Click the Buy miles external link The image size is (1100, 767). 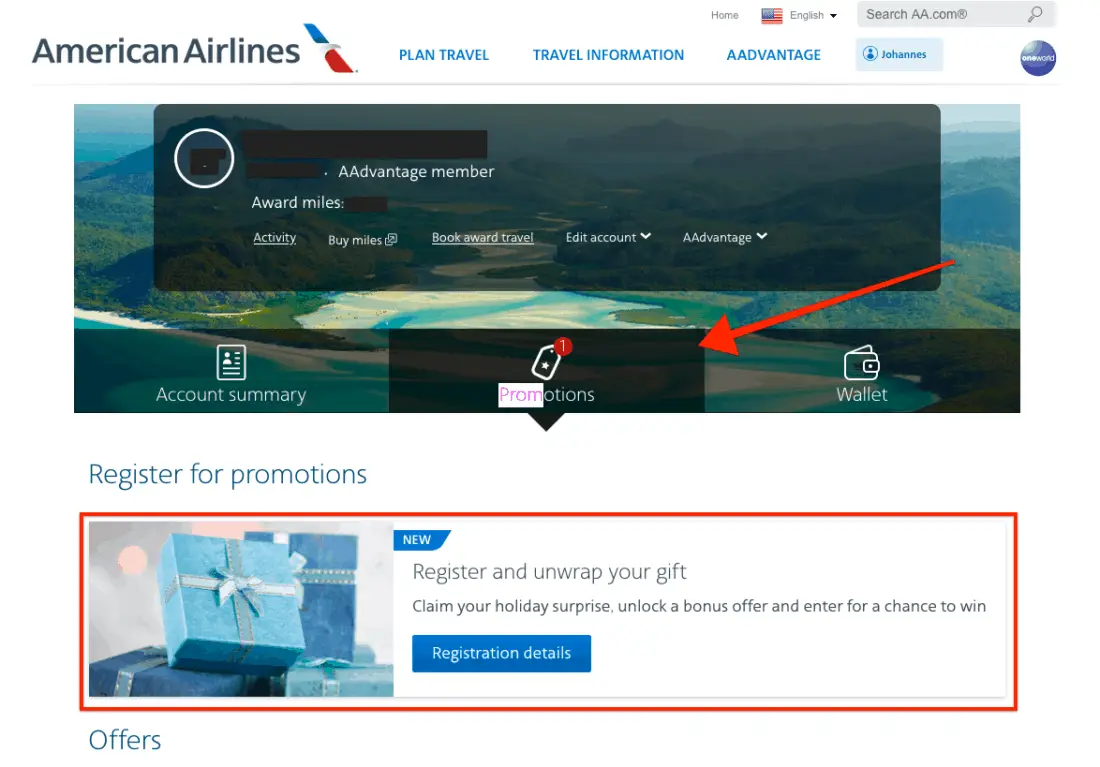click(362, 240)
